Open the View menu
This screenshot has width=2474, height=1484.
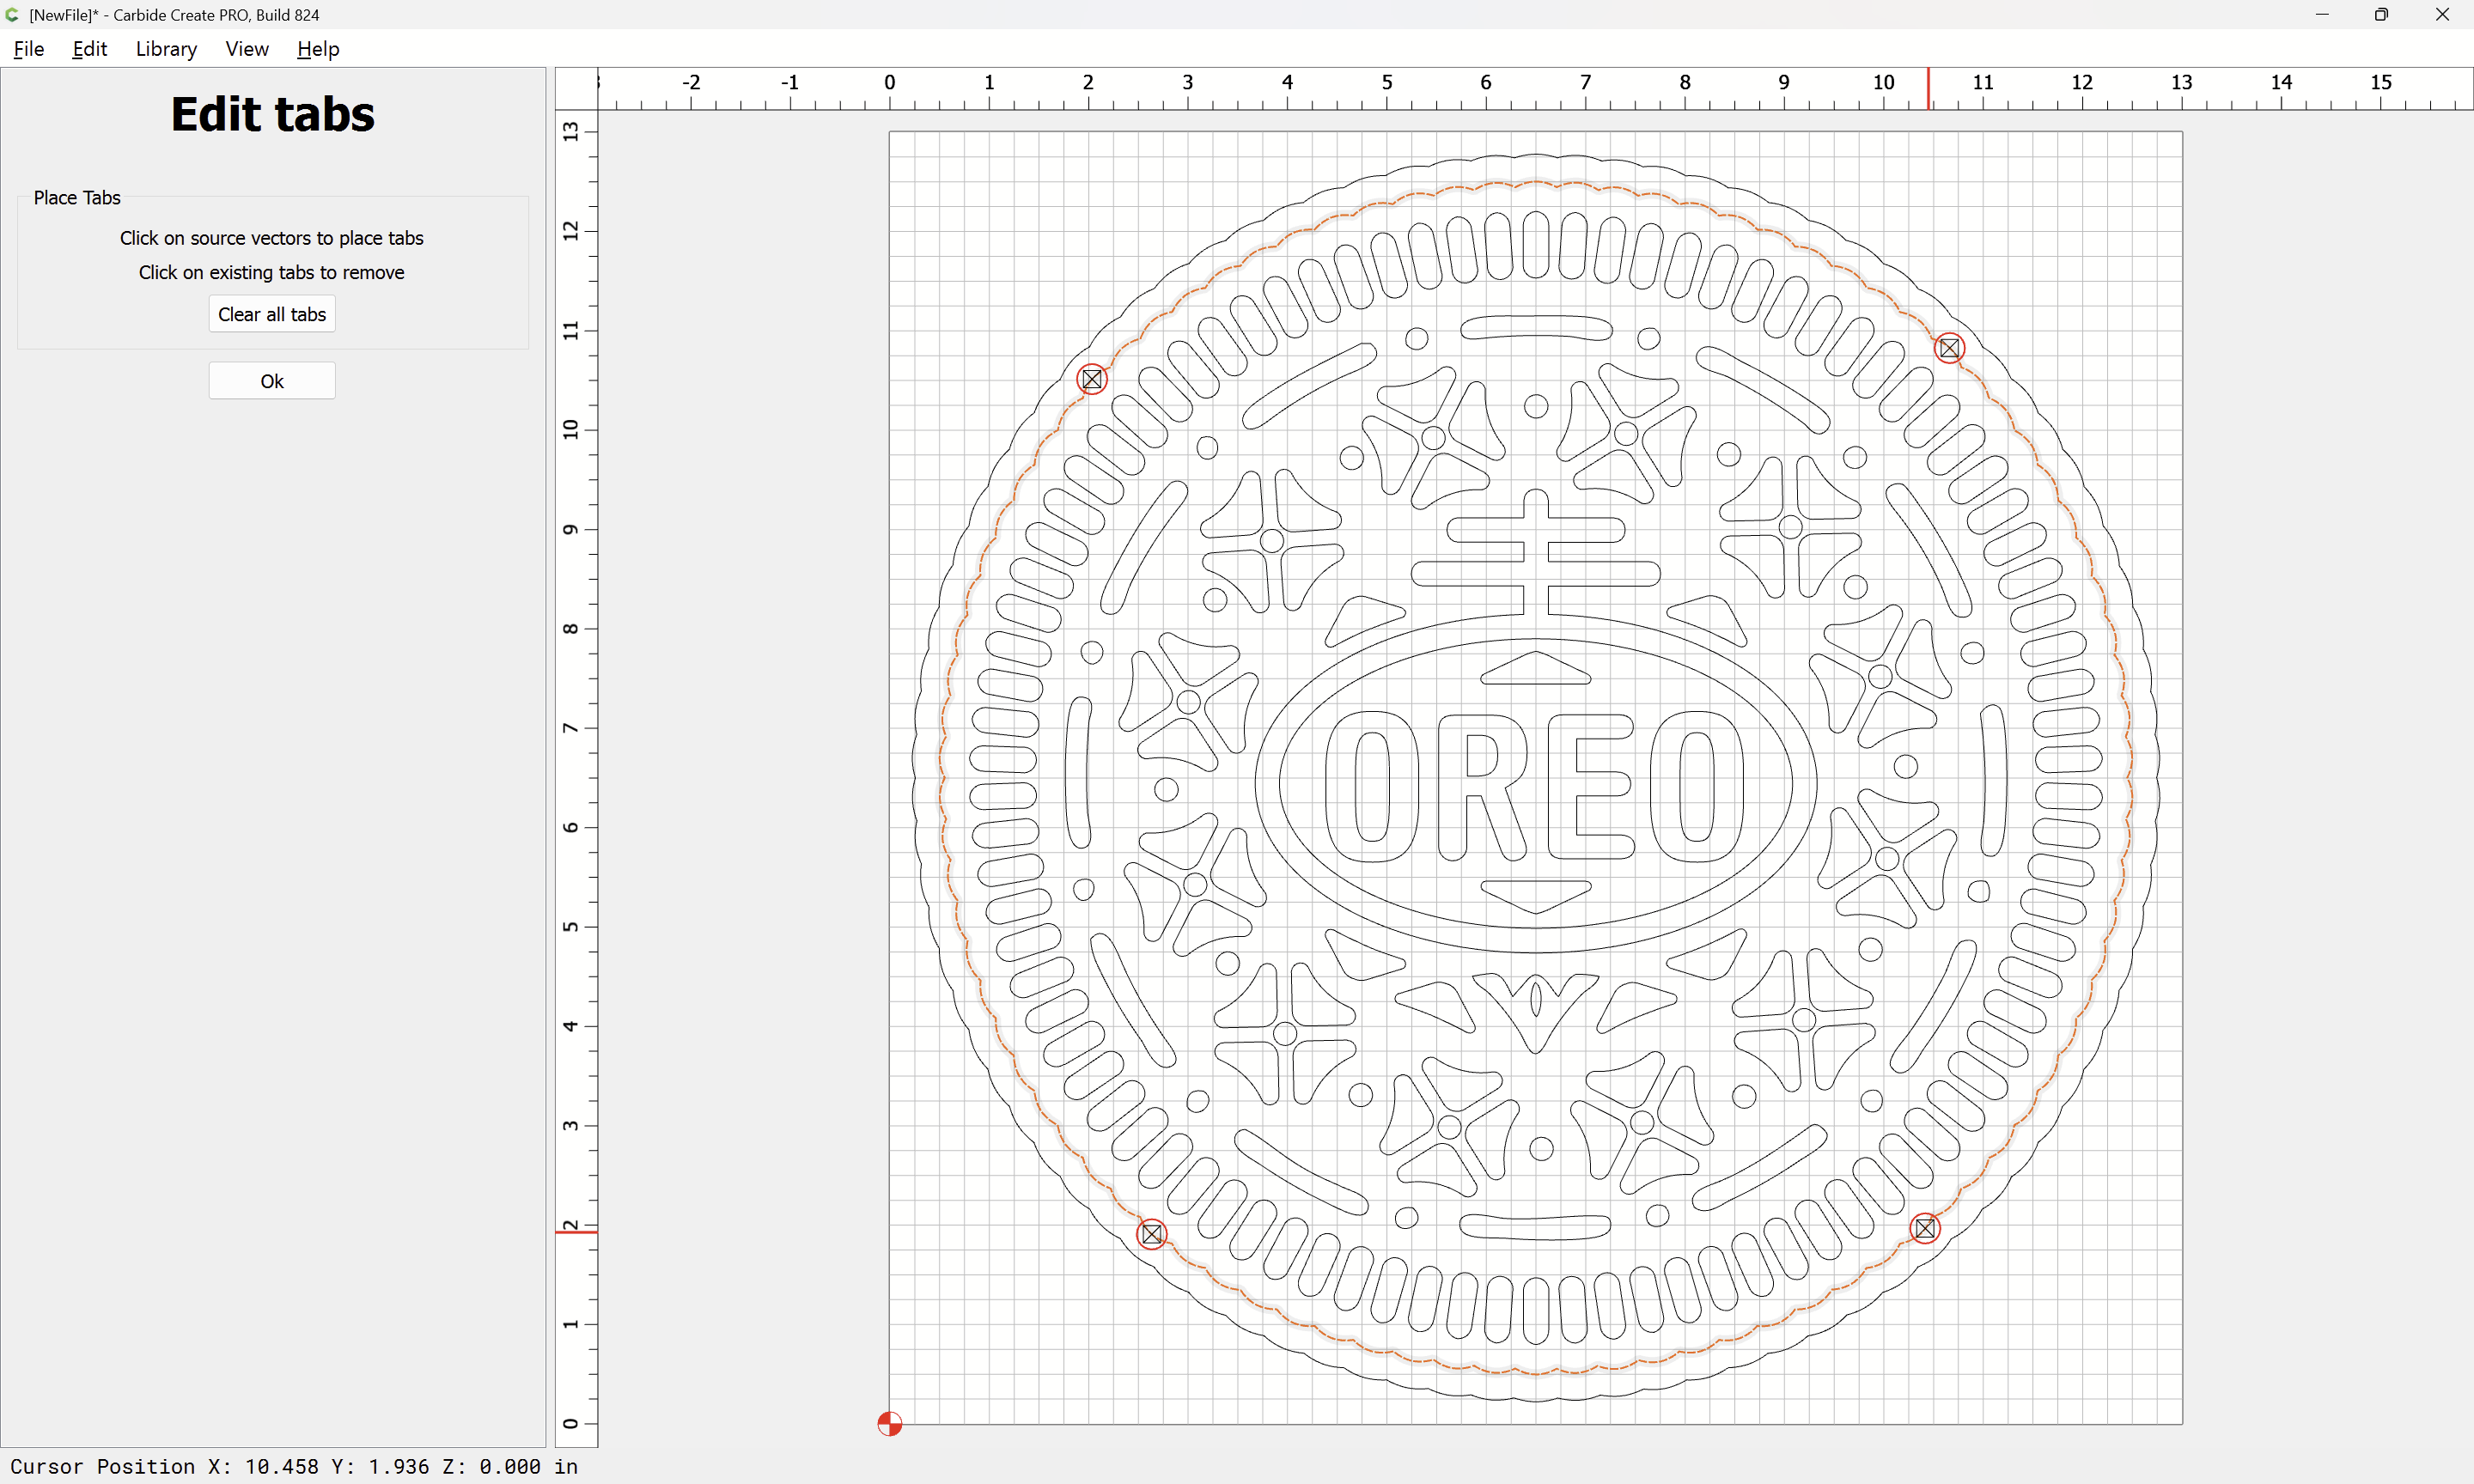pyautogui.click(x=246, y=48)
